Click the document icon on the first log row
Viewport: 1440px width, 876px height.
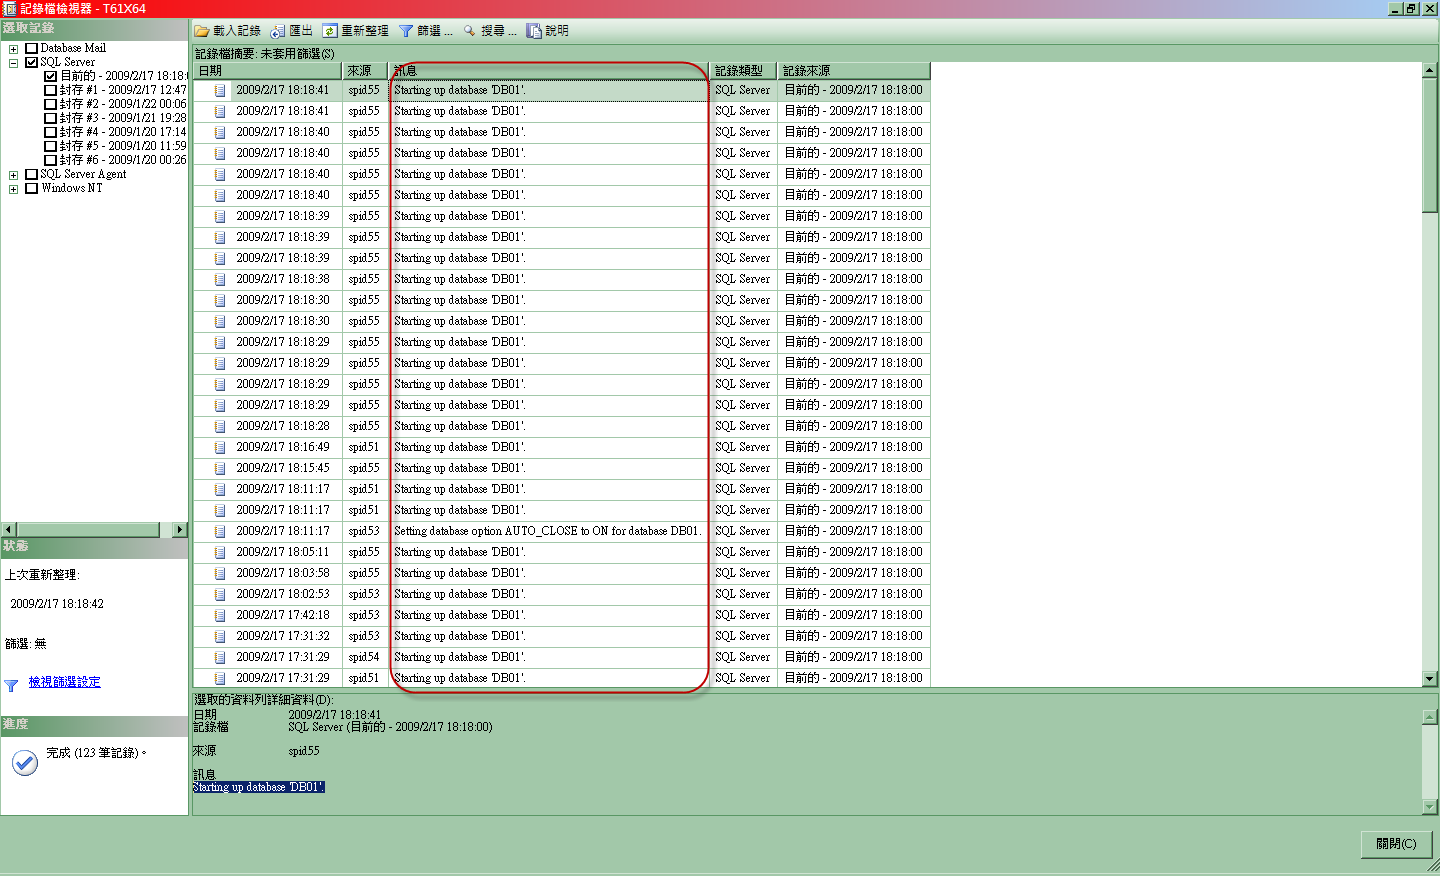tap(219, 90)
